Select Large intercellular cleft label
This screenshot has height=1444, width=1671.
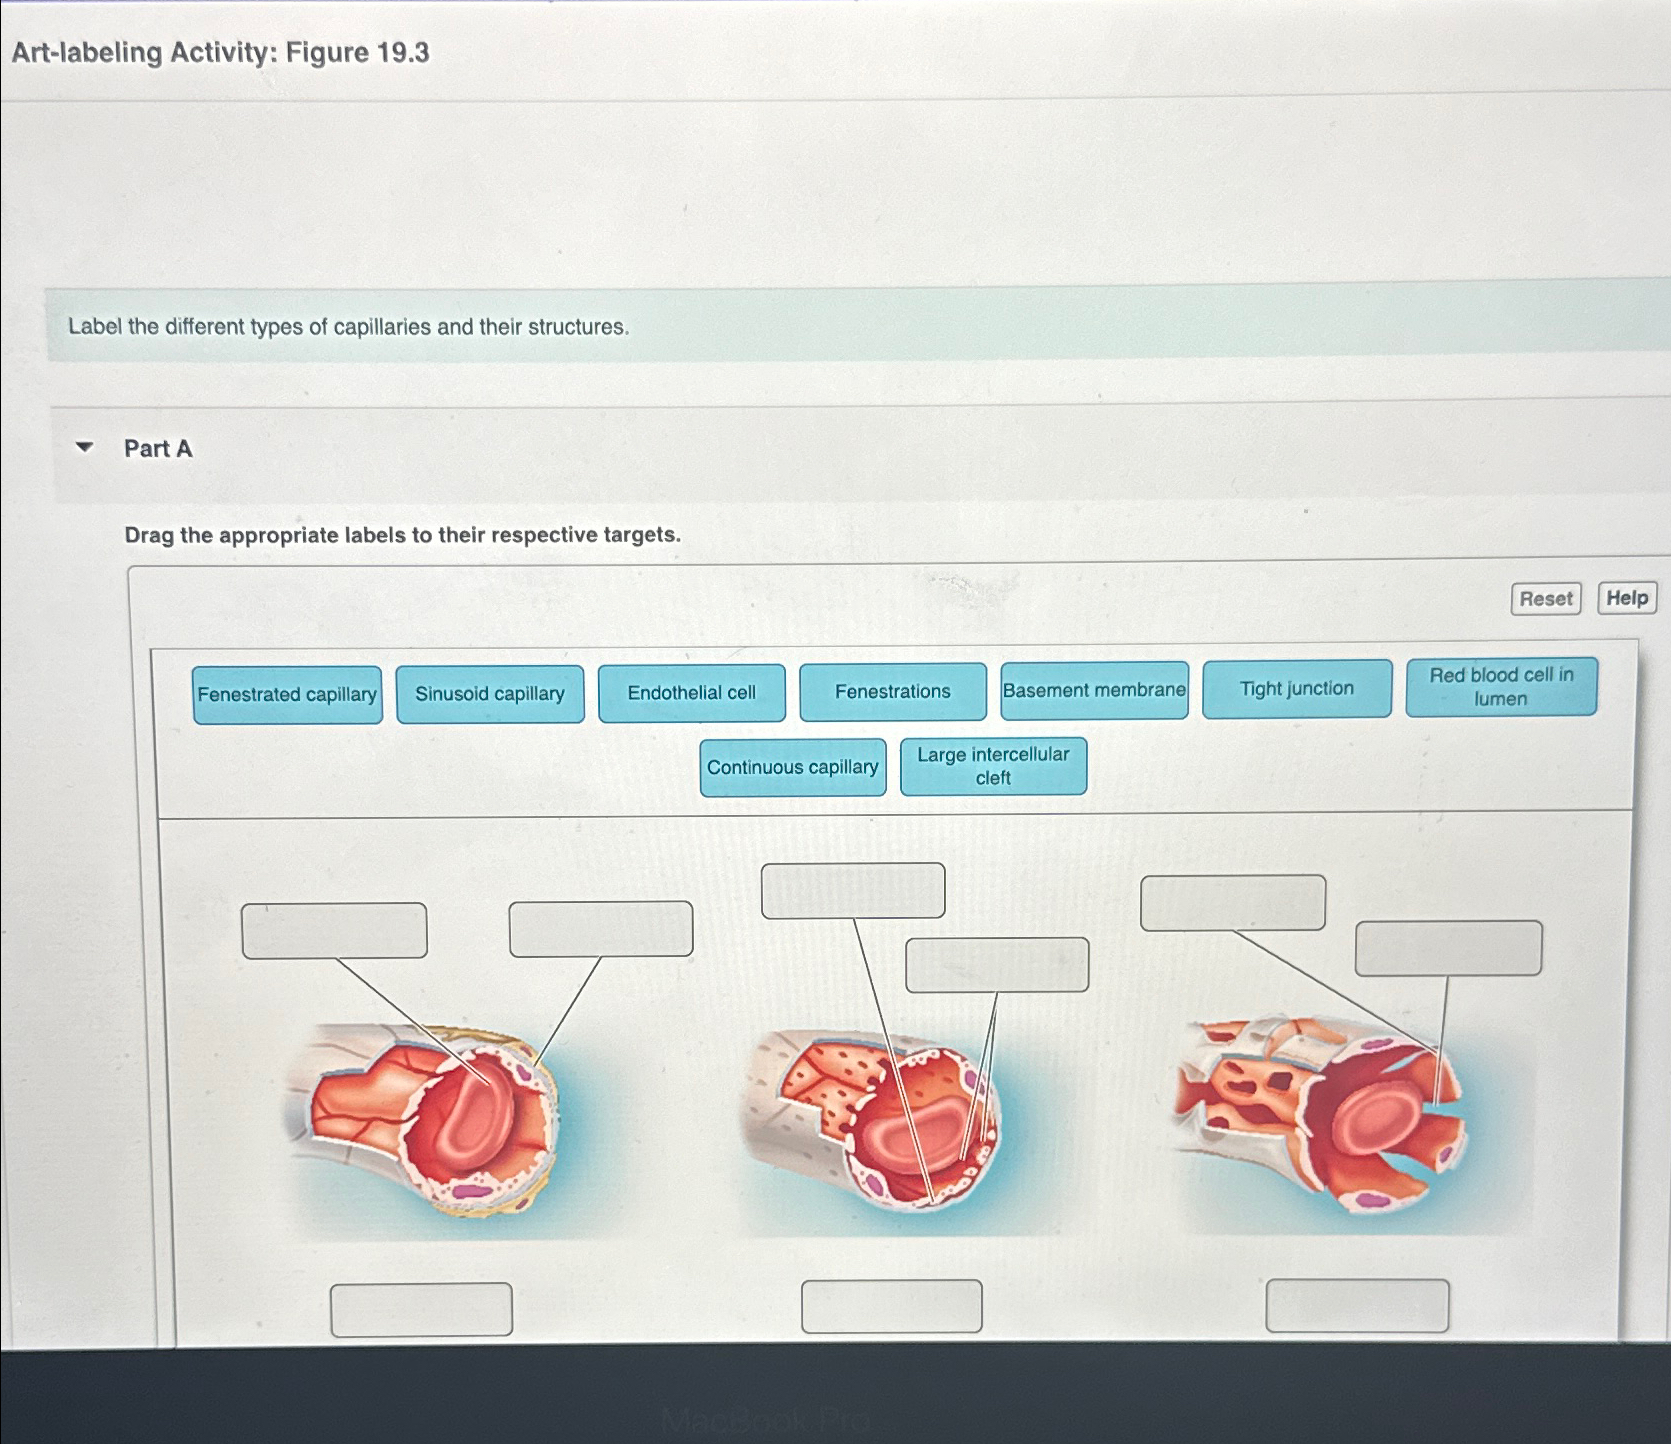[993, 766]
